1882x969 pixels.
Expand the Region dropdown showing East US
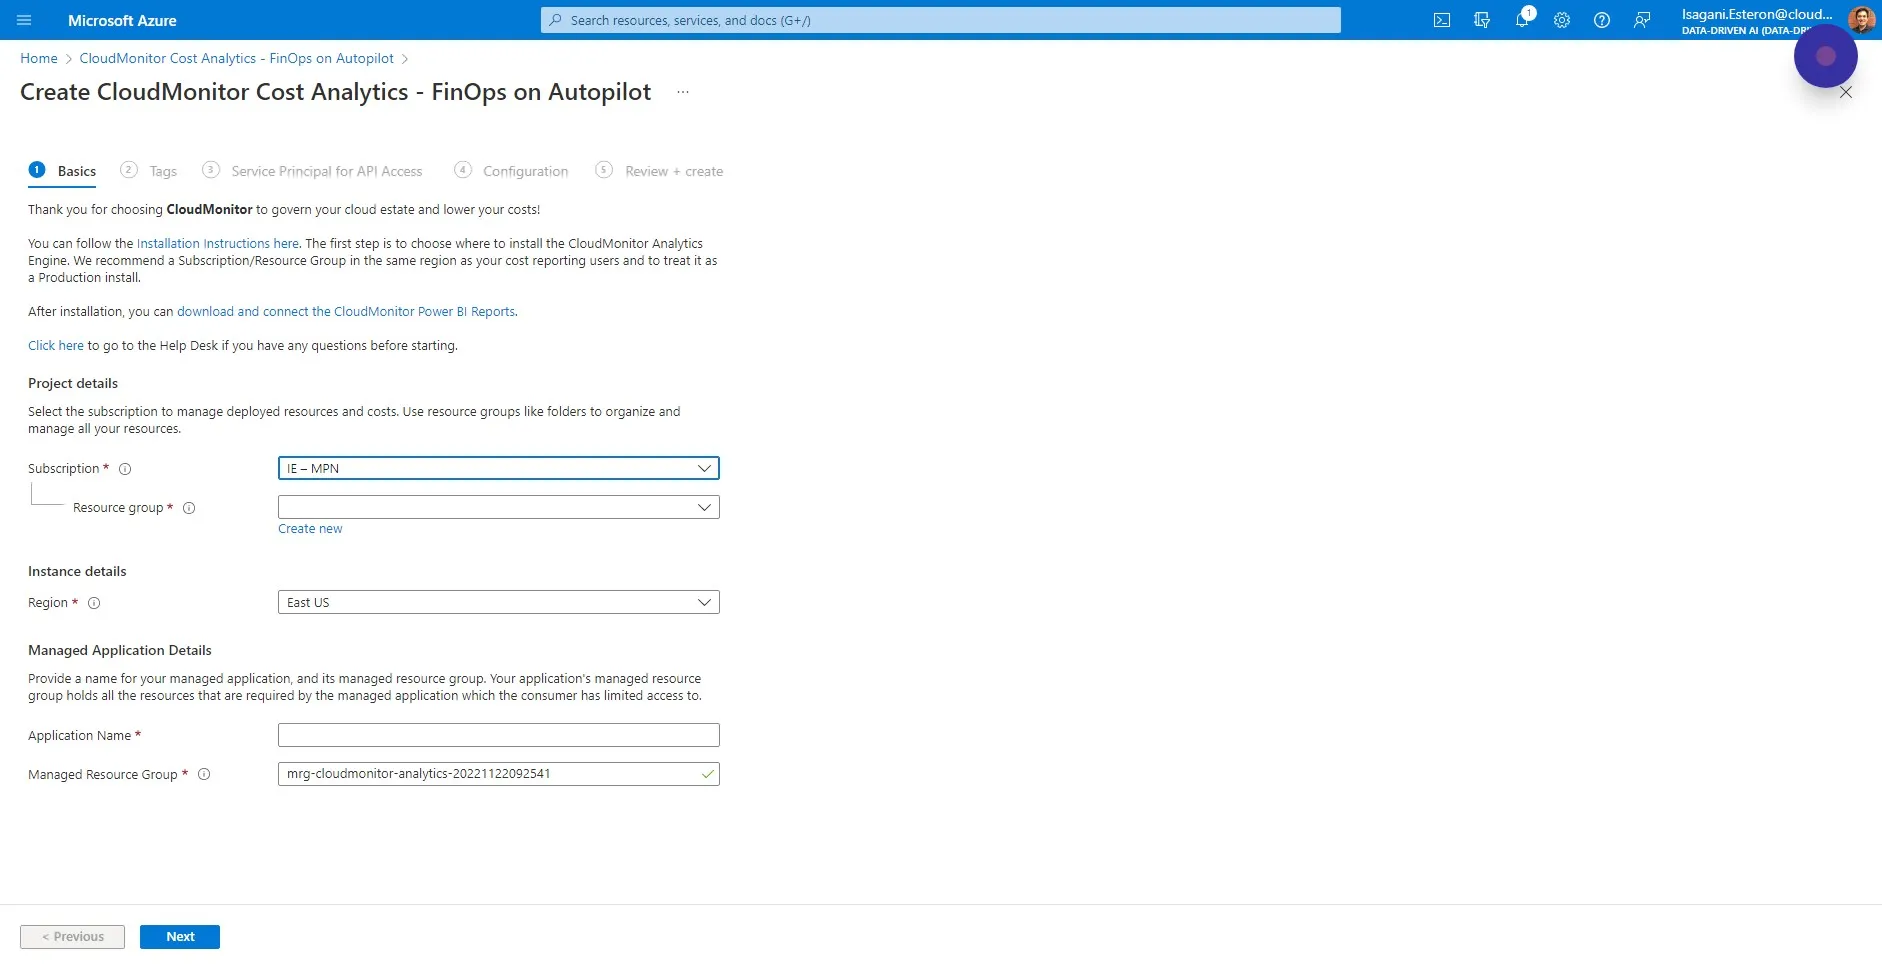(x=498, y=602)
